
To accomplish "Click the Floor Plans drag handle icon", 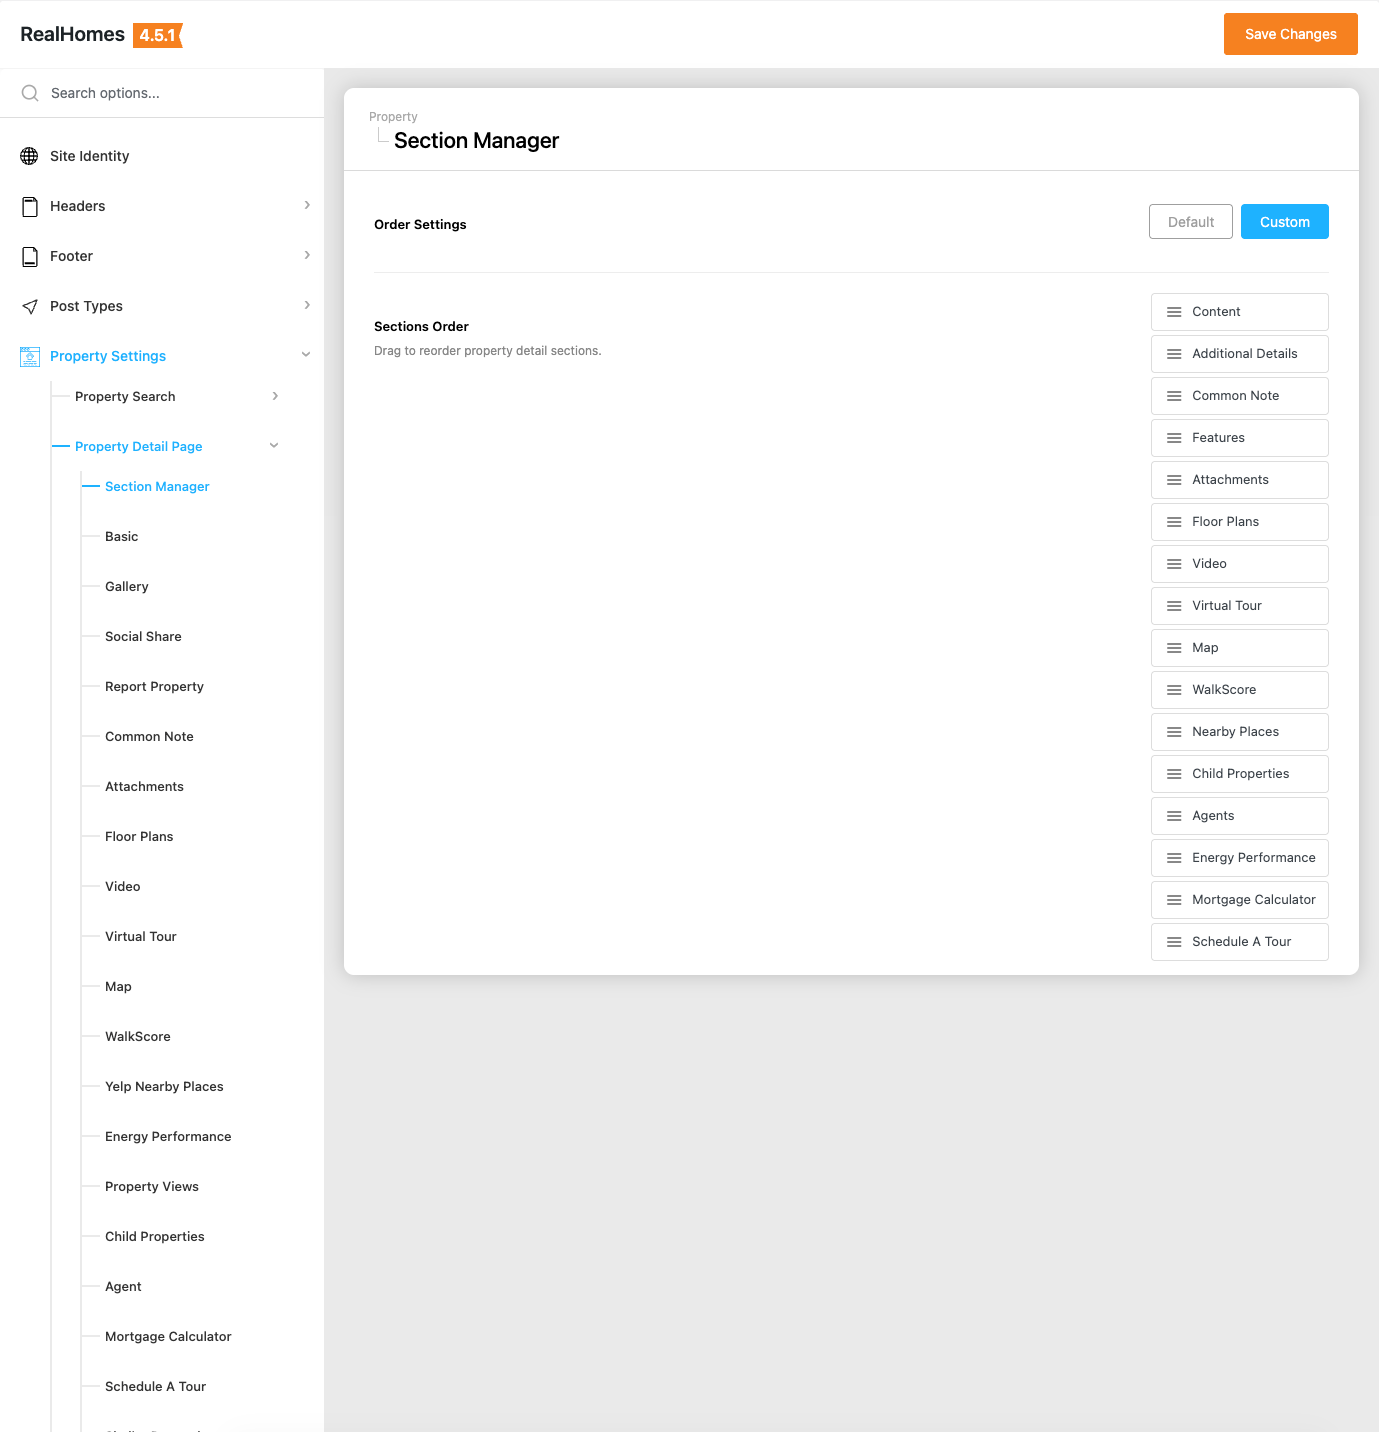I will coord(1174,522).
